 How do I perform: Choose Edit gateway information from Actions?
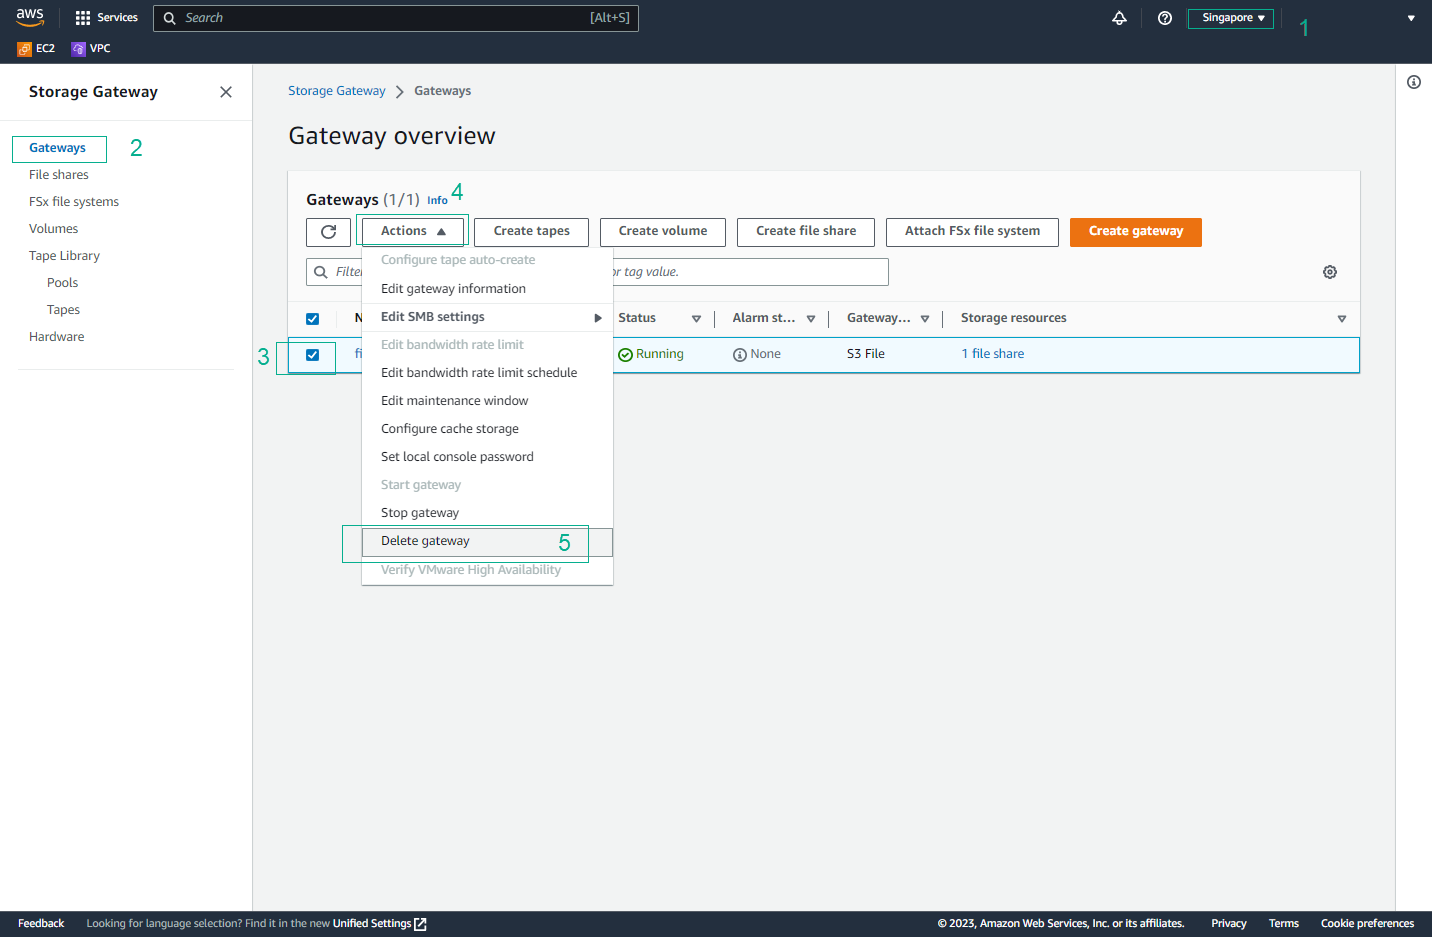487,289
